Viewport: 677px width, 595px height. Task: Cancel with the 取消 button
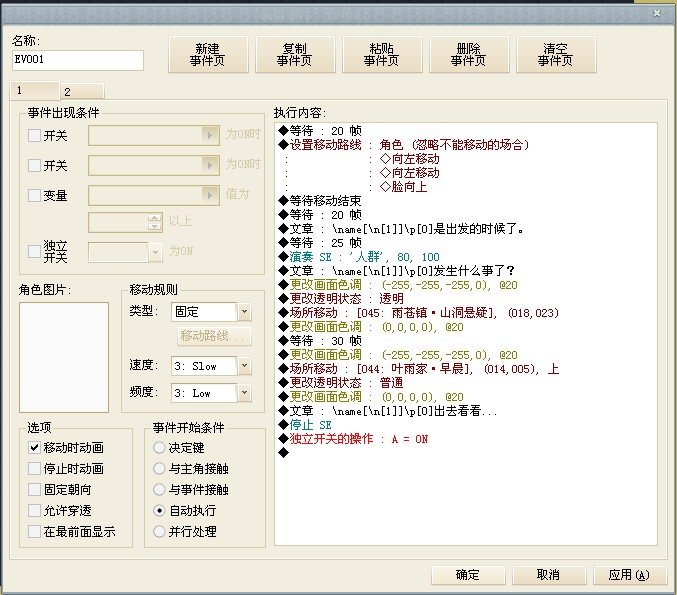[549, 575]
